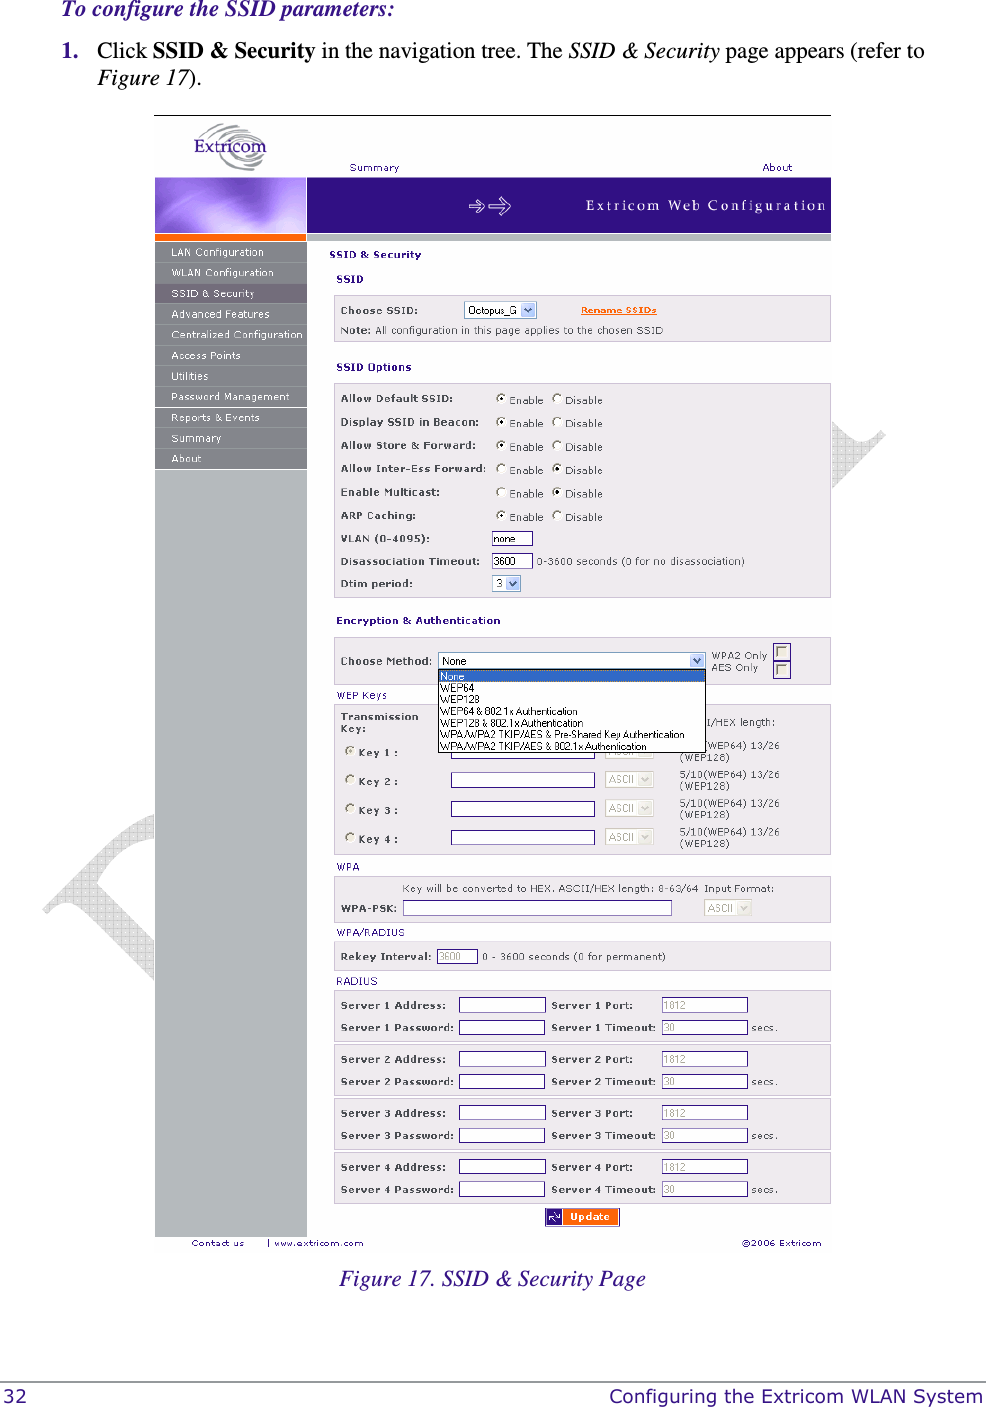The height and width of the screenshot is (1407, 986).
Task: Select Key 1 as transmission key
Action: (350, 750)
